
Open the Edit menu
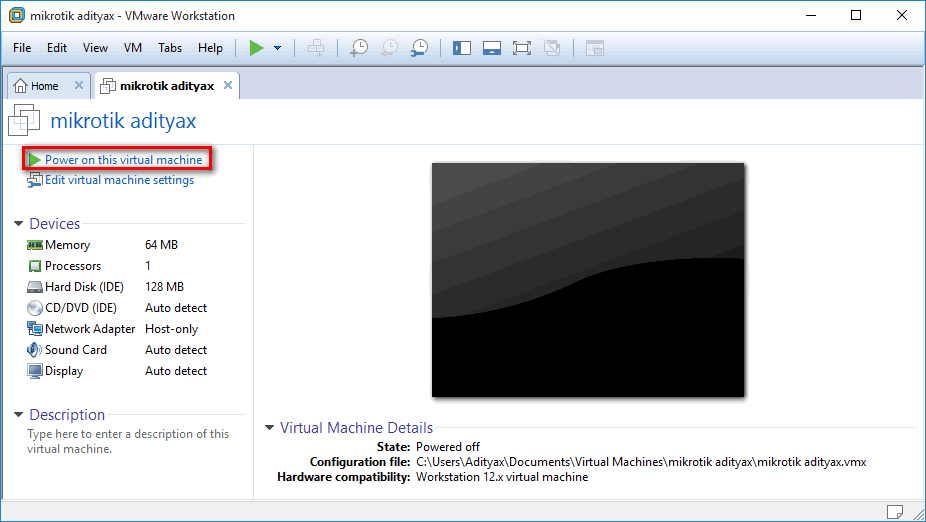(57, 48)
